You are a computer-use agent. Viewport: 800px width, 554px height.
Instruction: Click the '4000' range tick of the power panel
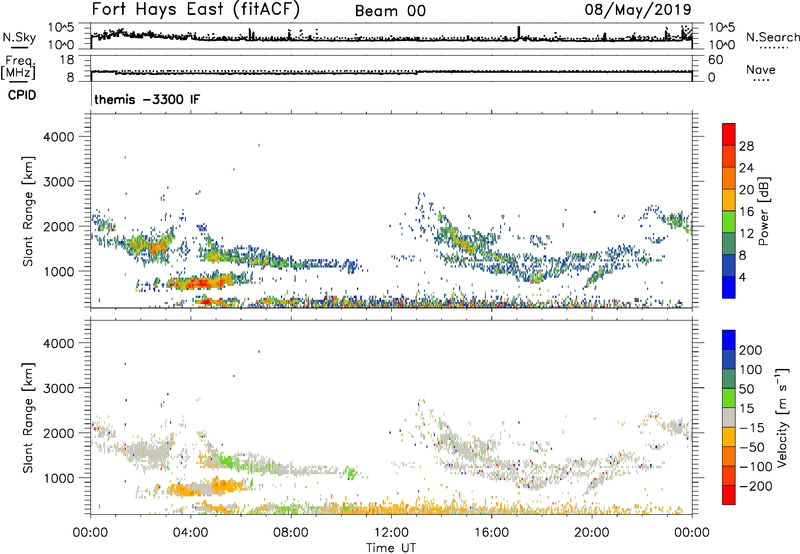[58, 137]
